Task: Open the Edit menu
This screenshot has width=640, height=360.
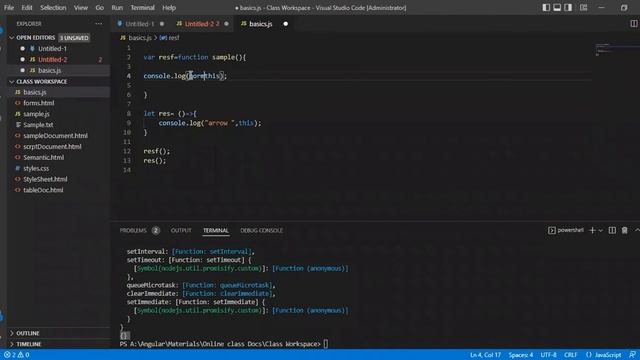Action: (x=27, y=8)
